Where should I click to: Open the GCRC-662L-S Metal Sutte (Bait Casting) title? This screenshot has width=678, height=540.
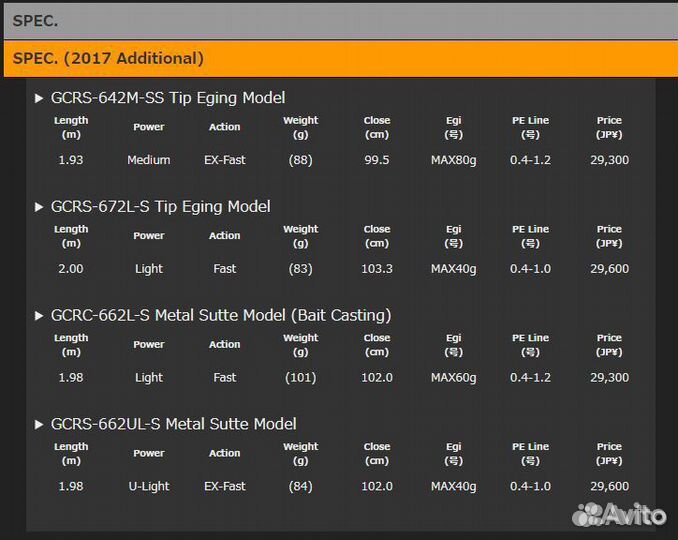tap(220, 316)
